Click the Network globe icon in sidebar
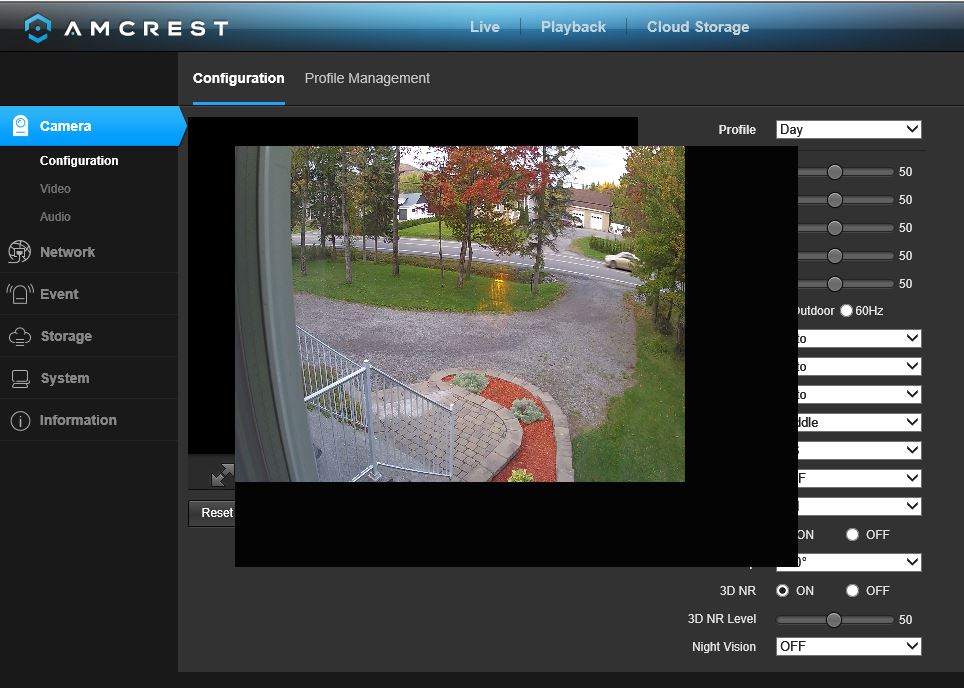964x688 pixels. pyautogui.click(x=20, y=252)
